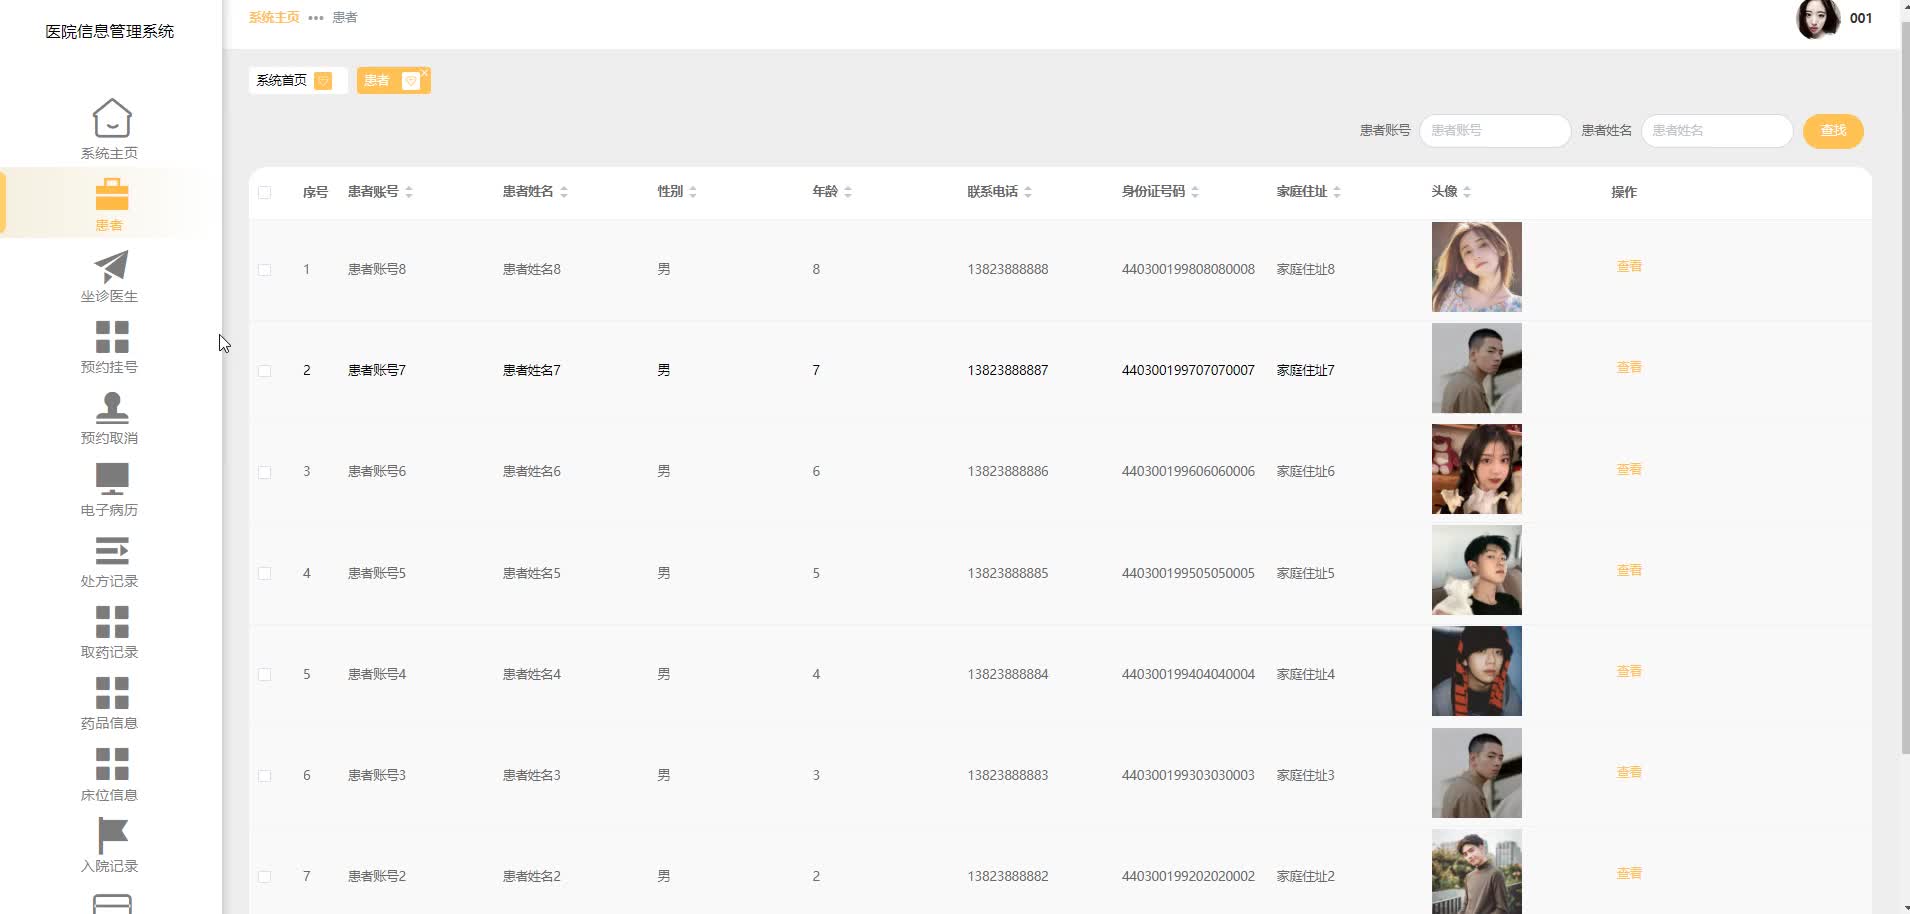Screen dimensions: 1910x914
Task: Check the checkbox for 患者账号8 row
Action: click(x=265, y=269)
